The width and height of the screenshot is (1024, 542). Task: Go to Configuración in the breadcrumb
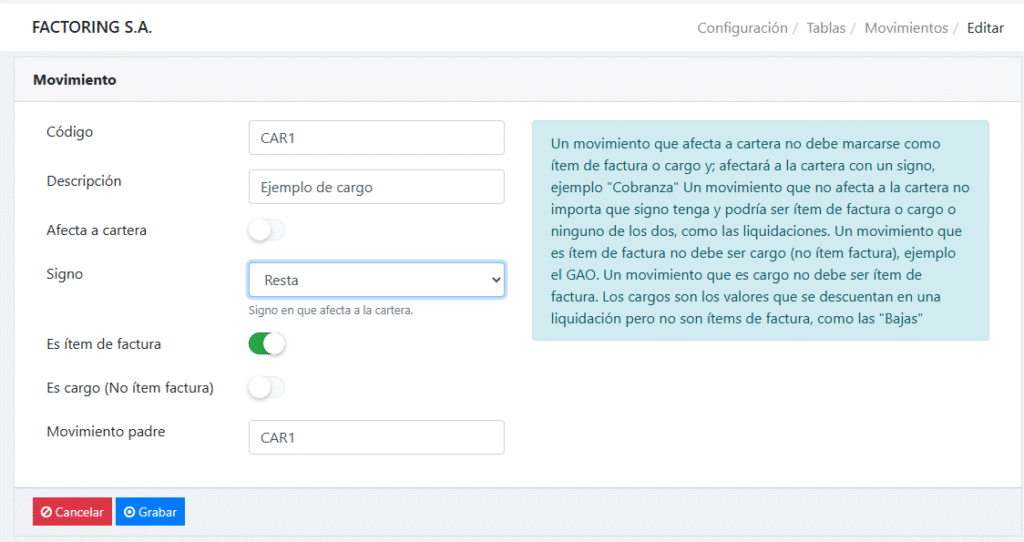point(742,28)
